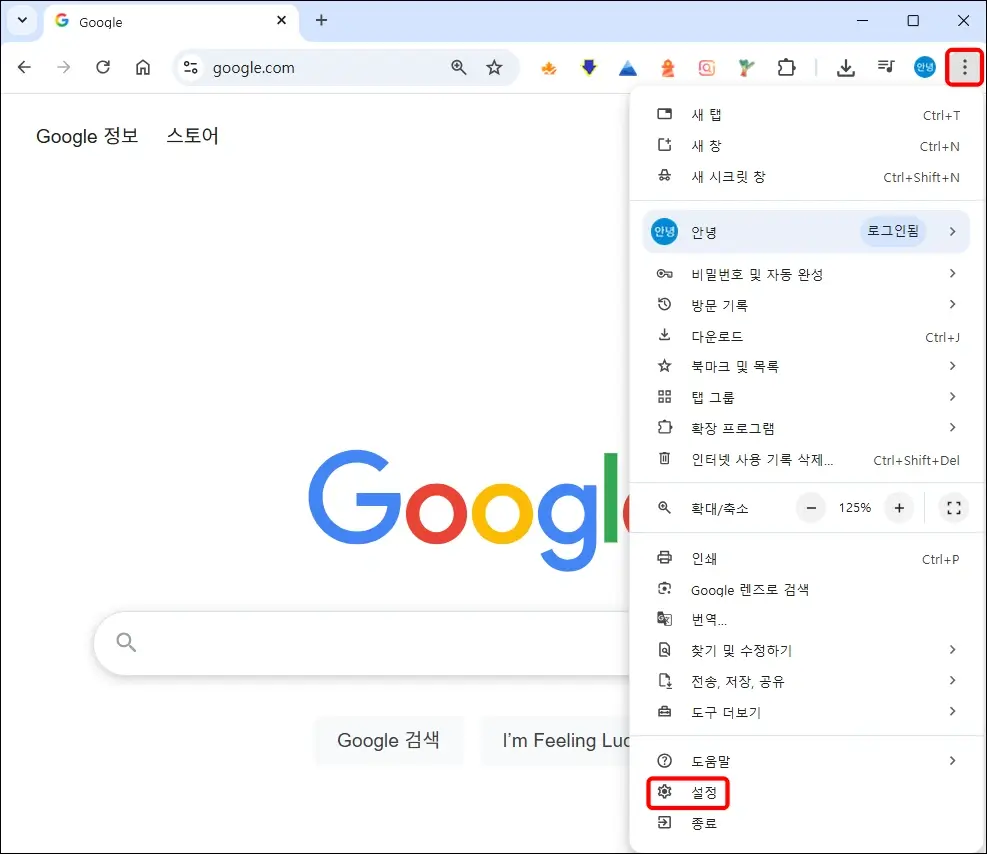987x854 pixels.
Task: Open the Google 정보 link
Action: (x=87, y=136)
